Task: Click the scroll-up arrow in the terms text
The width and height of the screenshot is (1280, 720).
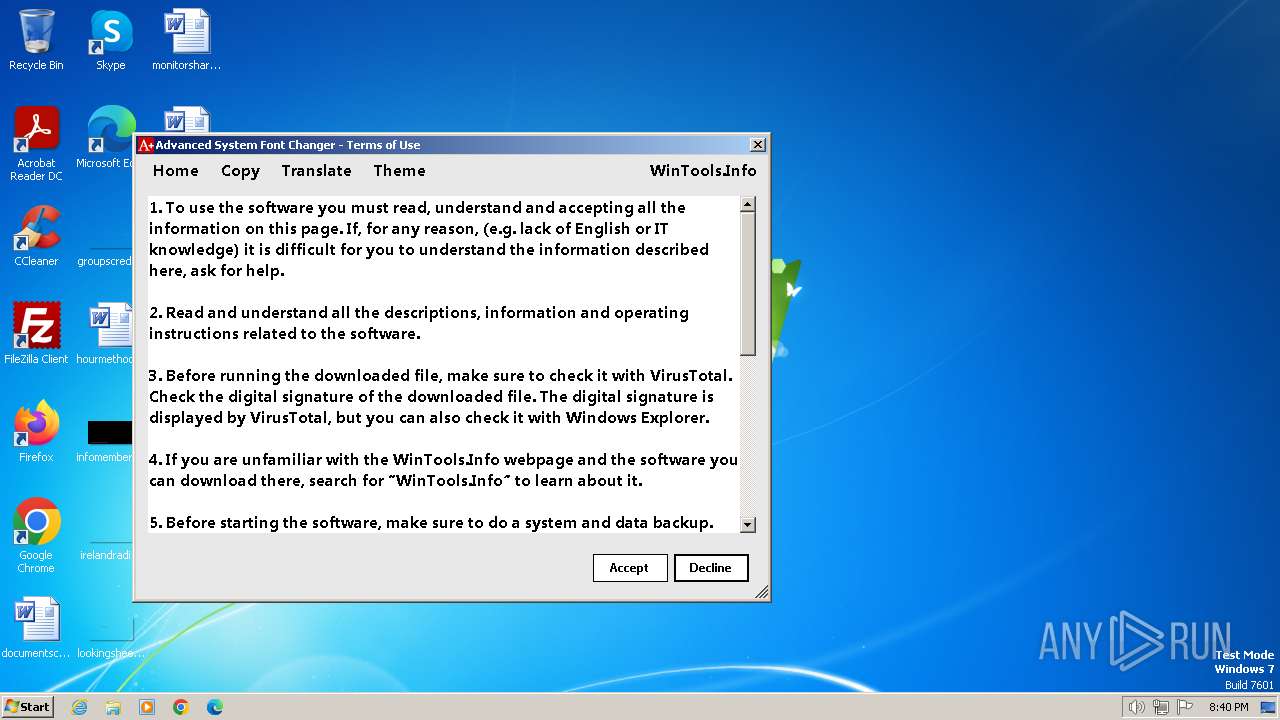Action: click(x=748, y=205)
